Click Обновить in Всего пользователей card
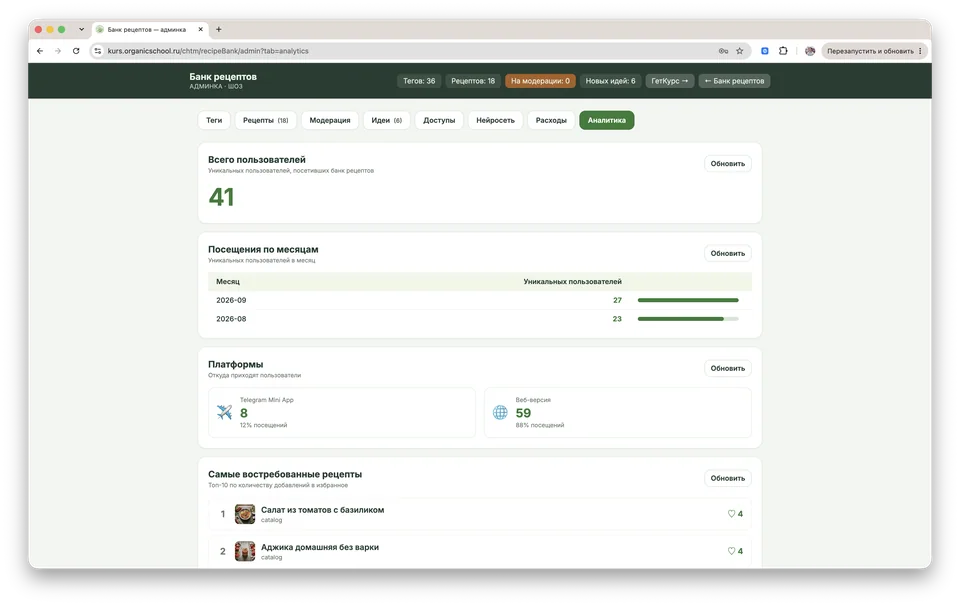This screenshot has height=606, width=960. coord(727,163)
